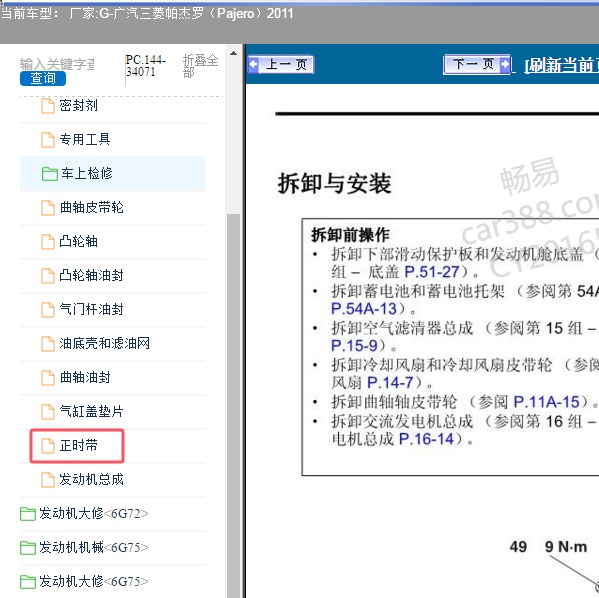Click the right arrow icon on 下一页
The height and width of the screenshot is (598, 599).
click(x=505, y=64)
